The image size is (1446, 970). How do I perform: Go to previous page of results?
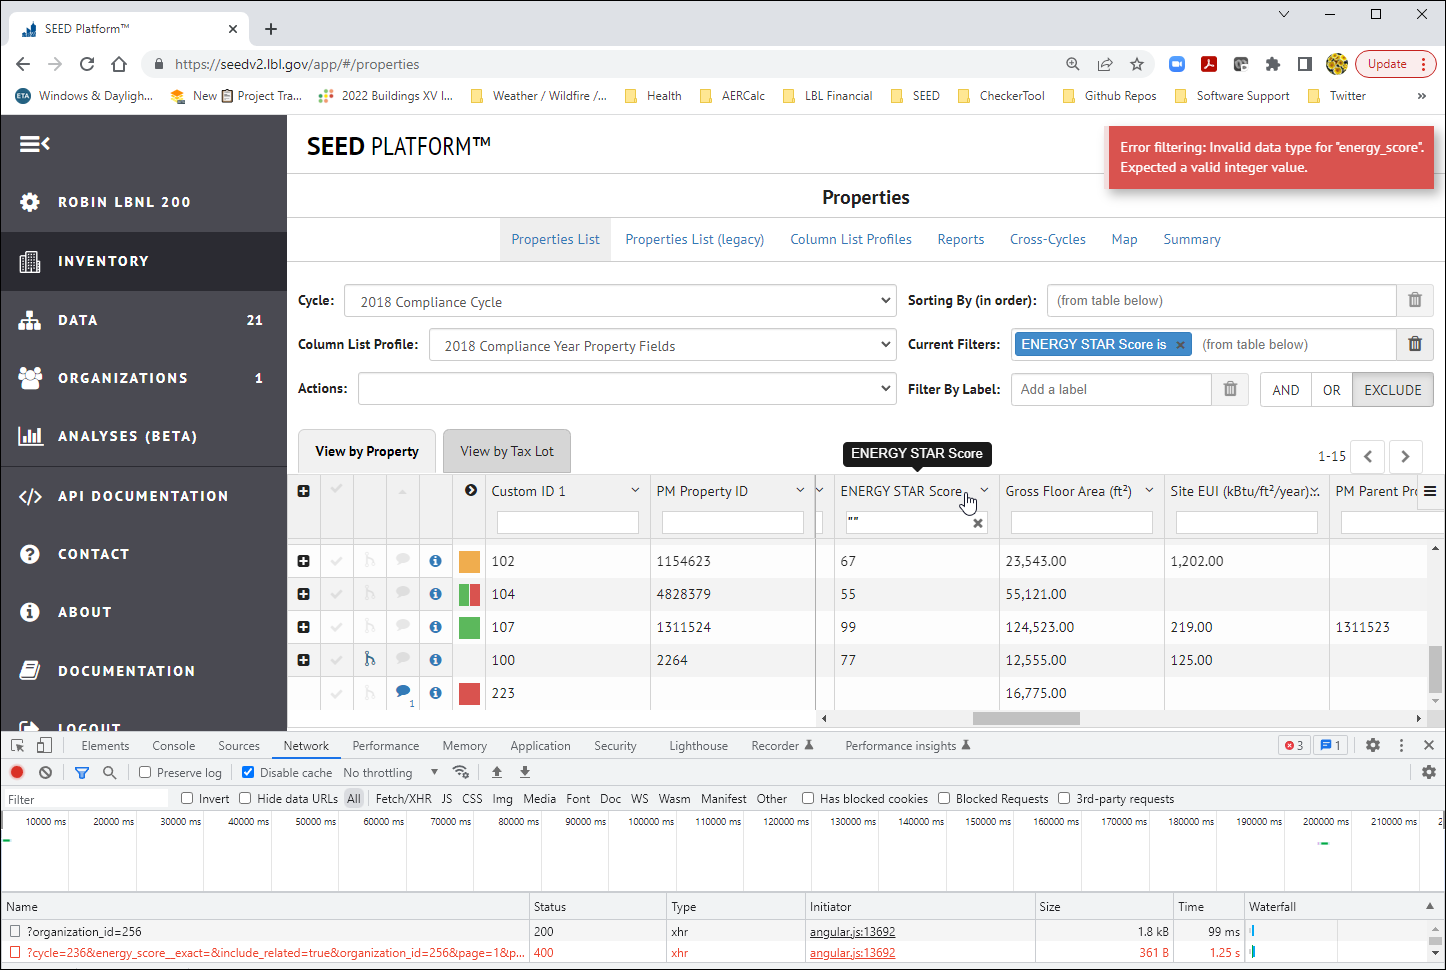click(1368, 456)
